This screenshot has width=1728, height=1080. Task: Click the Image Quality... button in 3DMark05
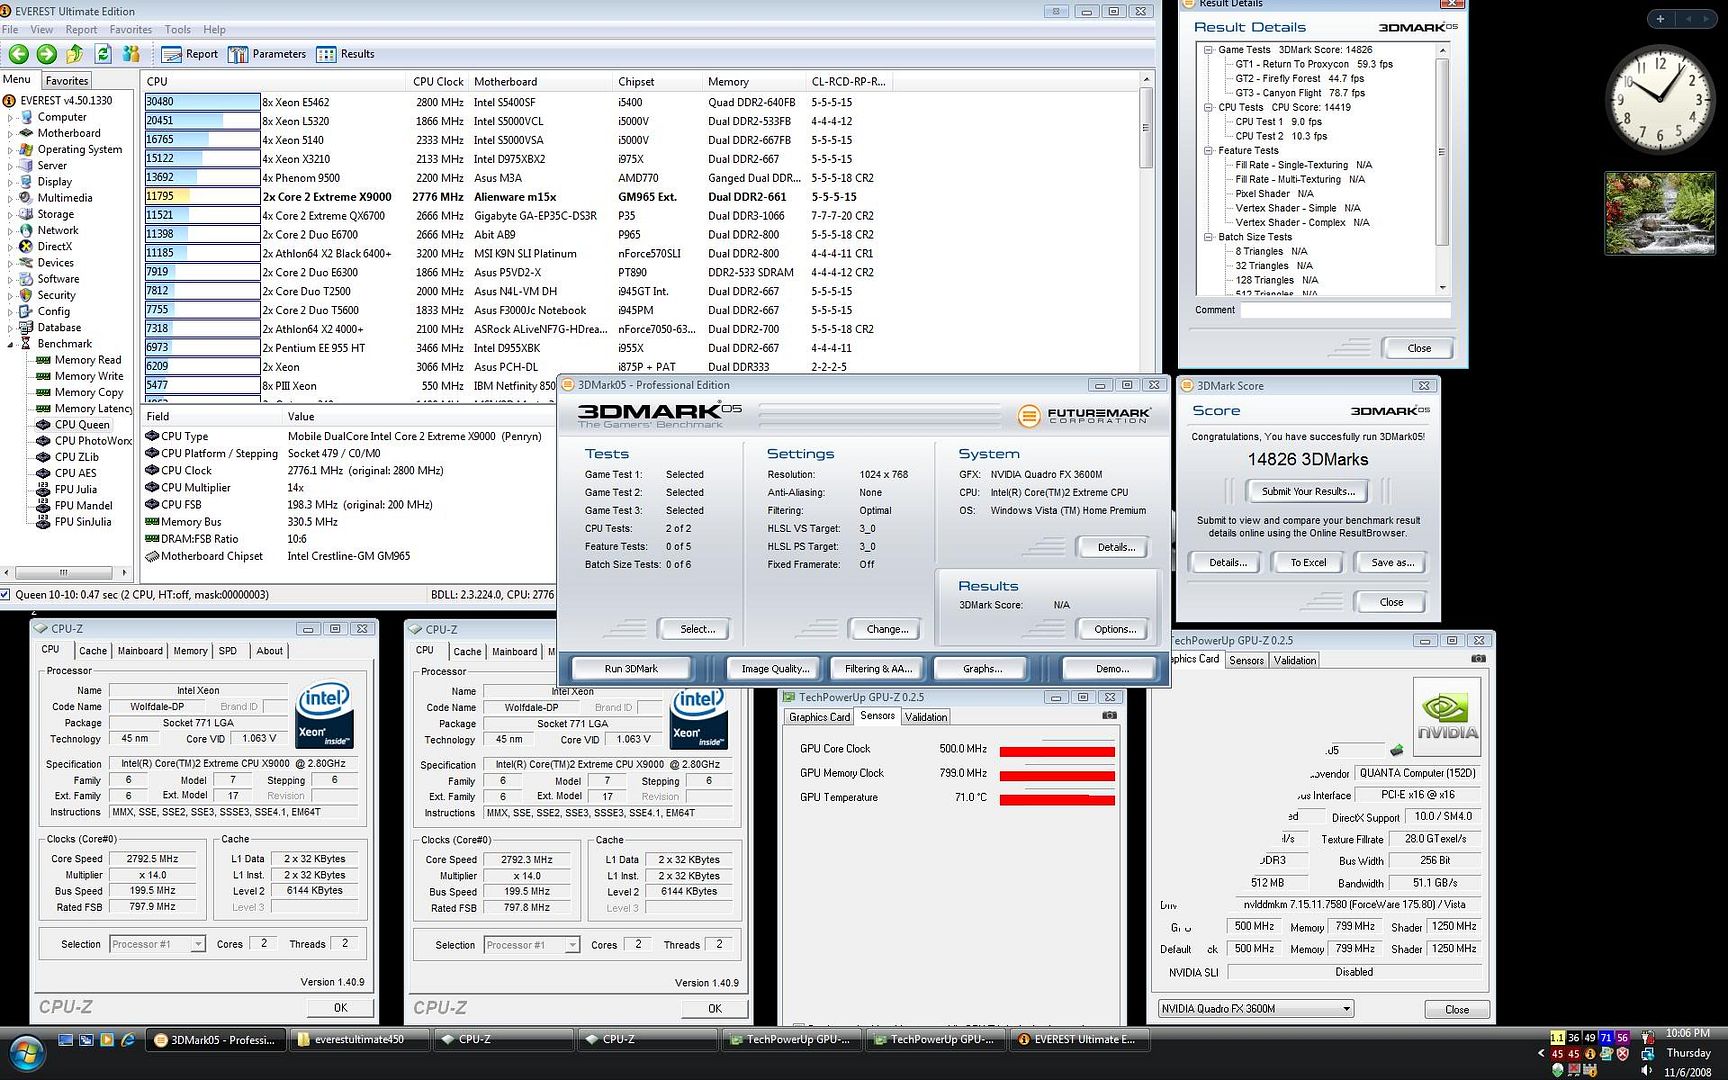(x=775, y=669)
